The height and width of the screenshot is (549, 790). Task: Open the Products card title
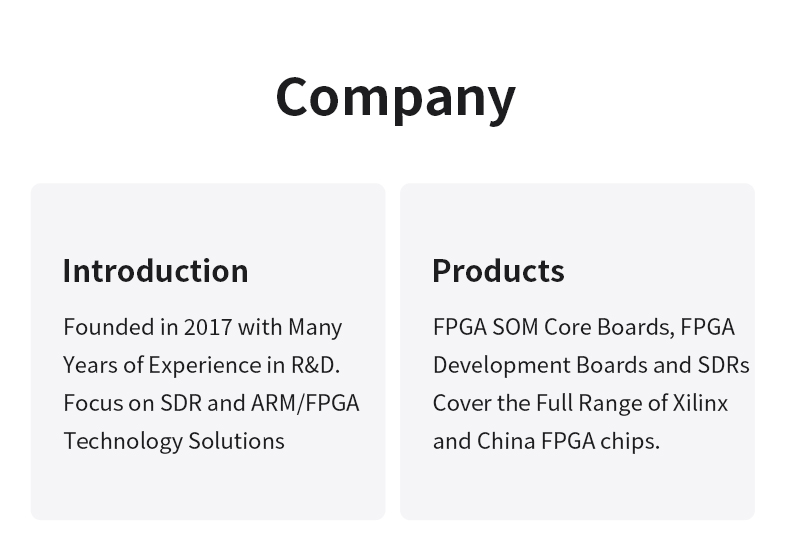pyautogui.click(x=498, y=271)
